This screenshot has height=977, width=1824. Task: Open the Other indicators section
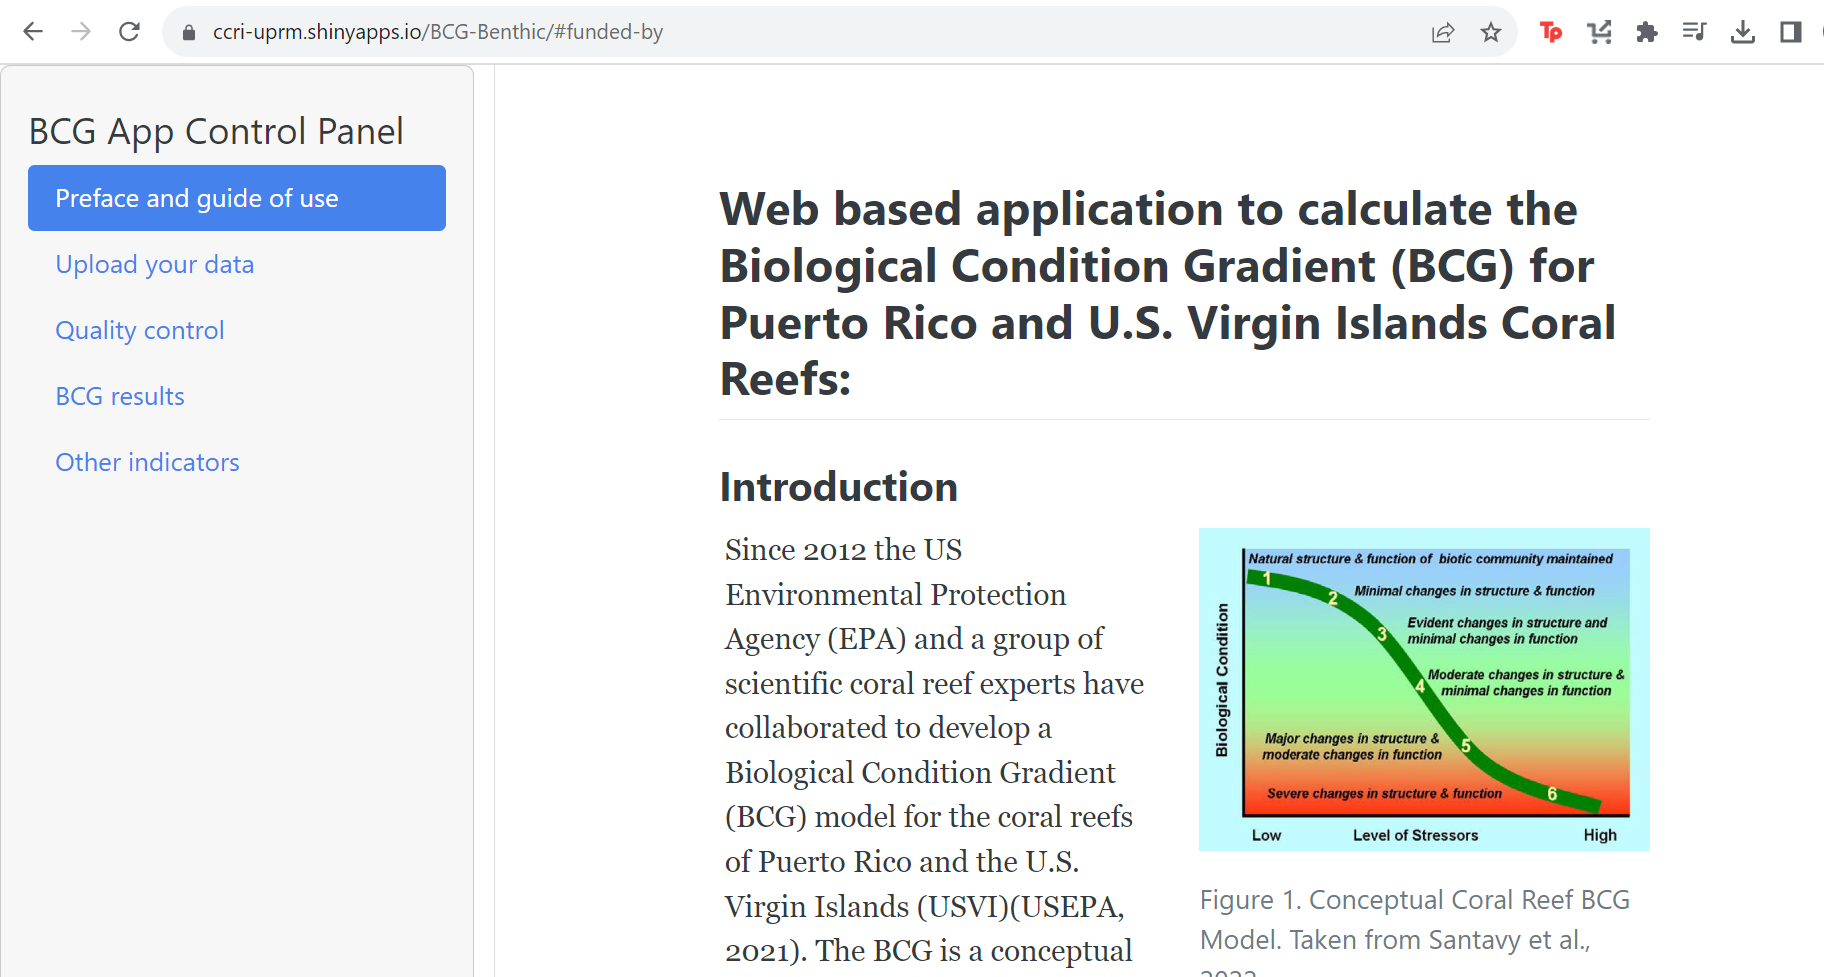click(147, 462)
